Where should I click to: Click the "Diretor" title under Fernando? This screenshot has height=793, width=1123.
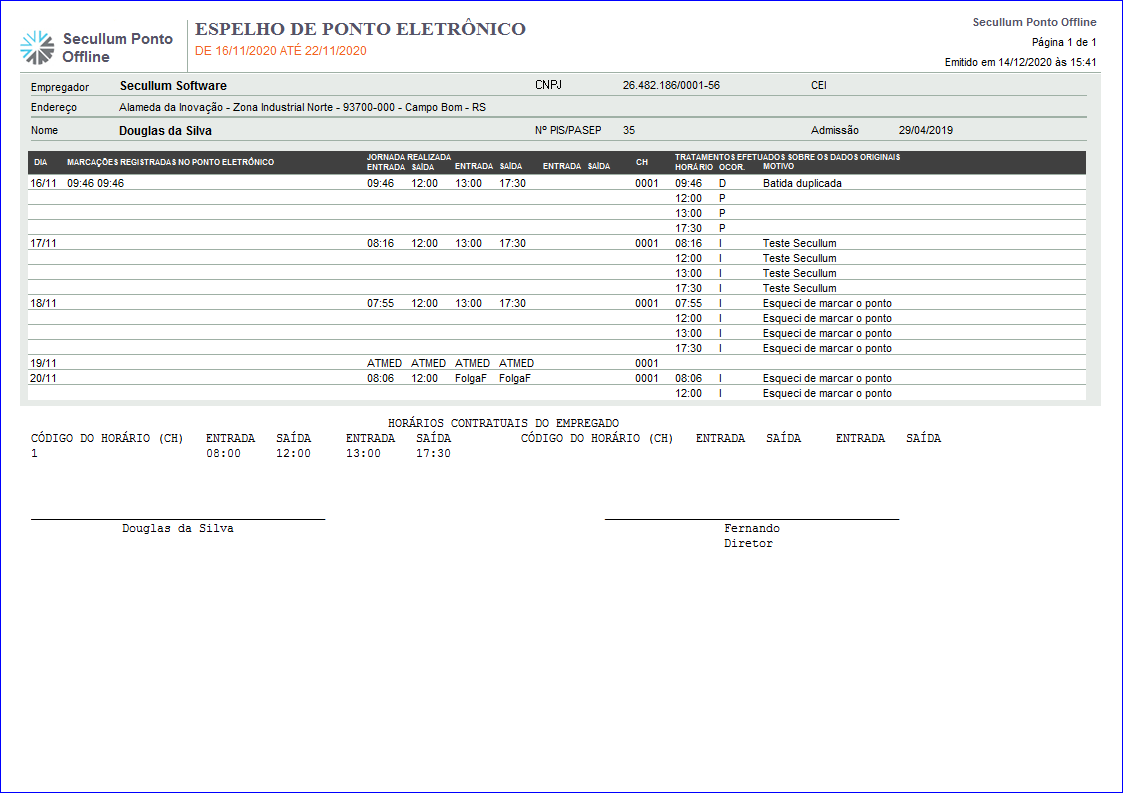748,544
